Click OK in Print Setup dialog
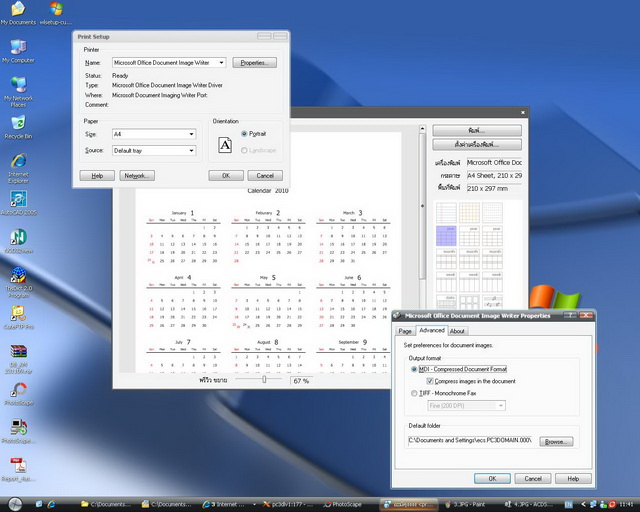Image resolution: width=640 pixels, height=512 pixels. pyautogui.click(x=226, y=176)
